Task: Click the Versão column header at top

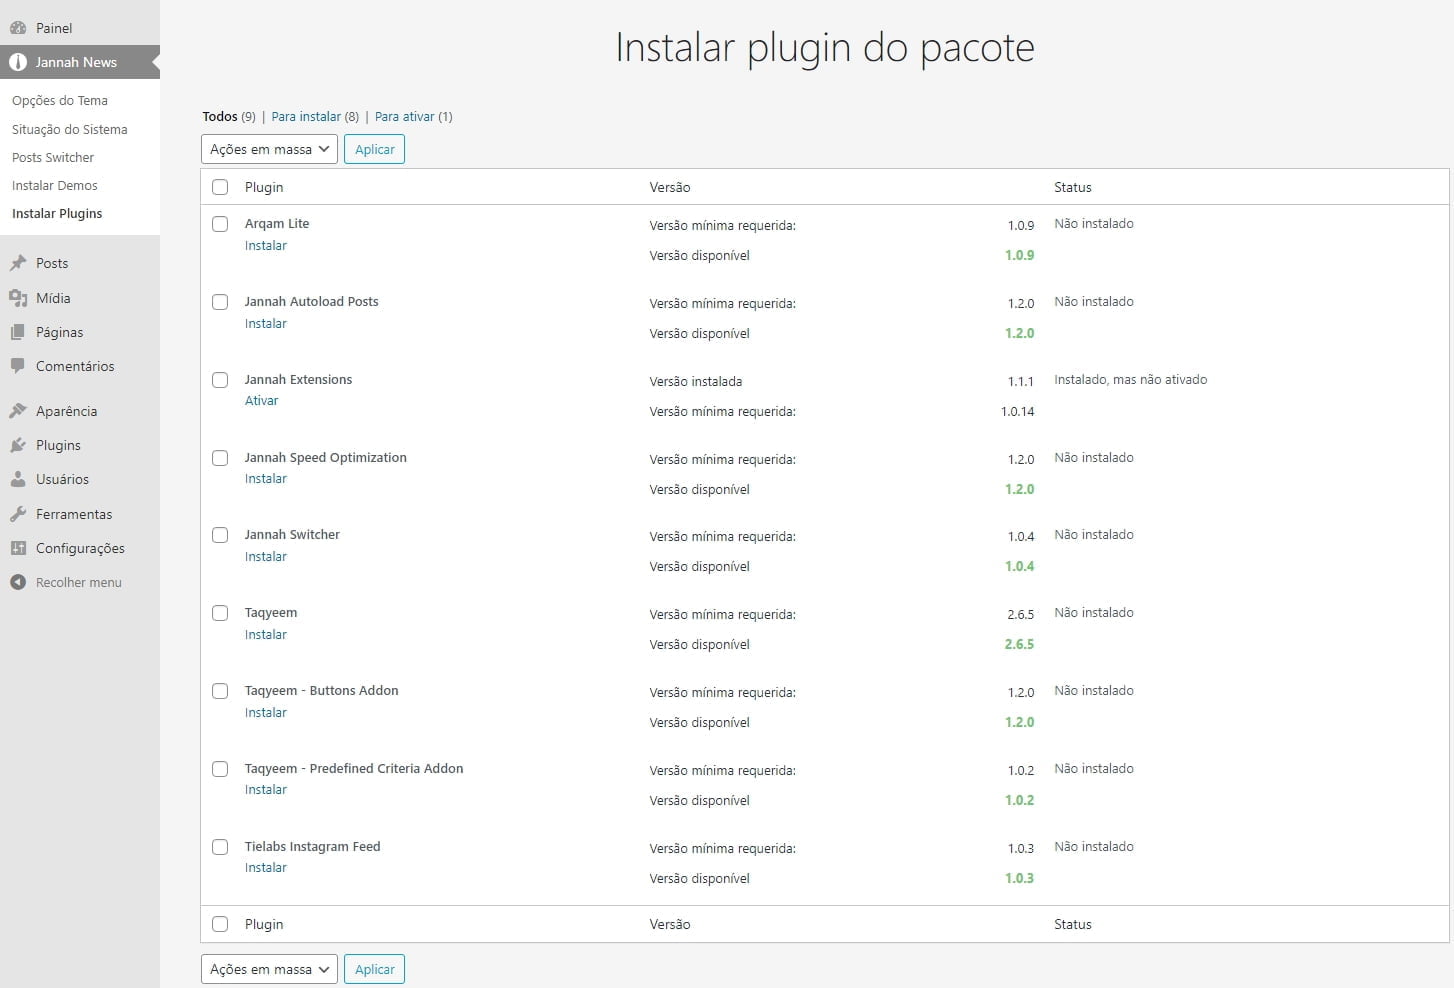Action: (670, 187)
